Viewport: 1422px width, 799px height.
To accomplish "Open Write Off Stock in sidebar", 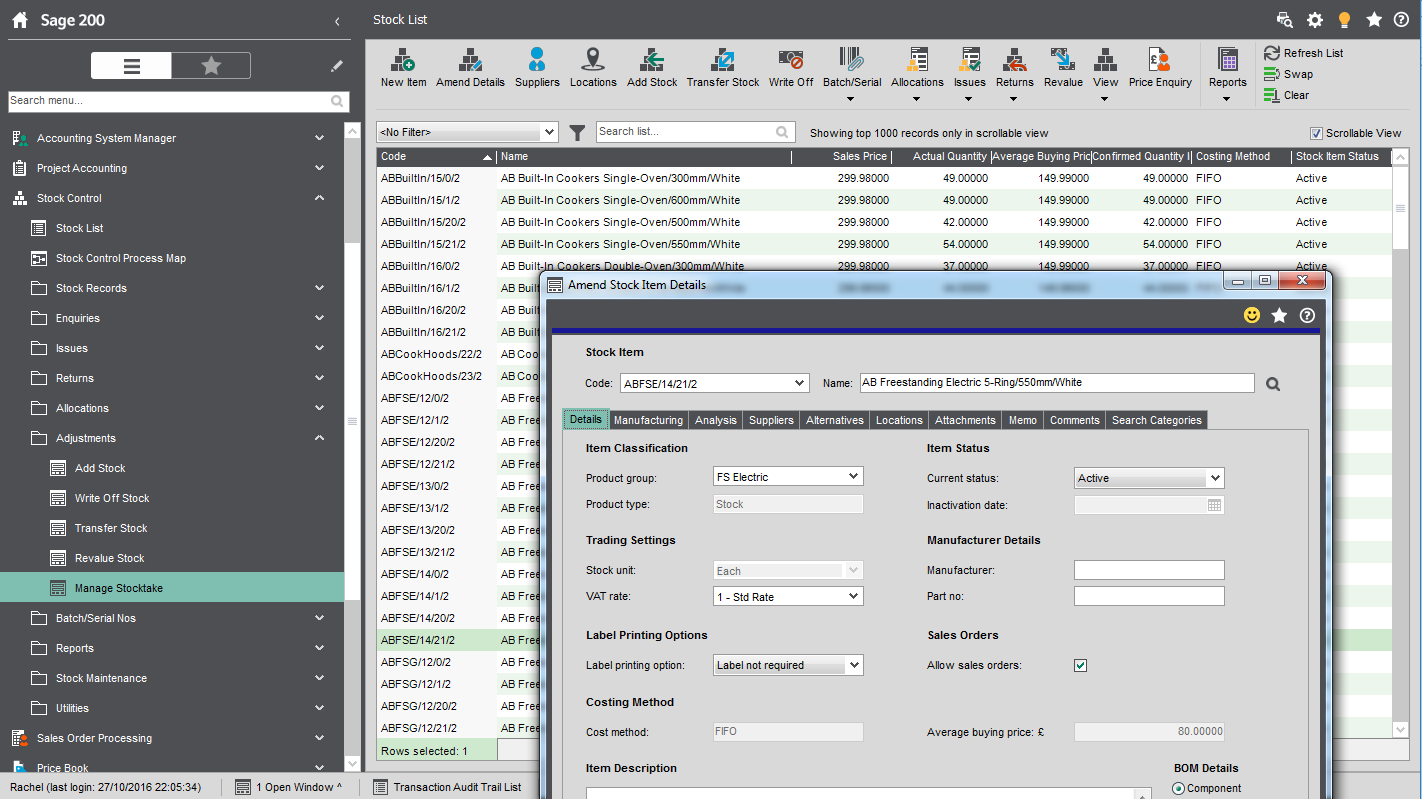I will click(112, 498).
